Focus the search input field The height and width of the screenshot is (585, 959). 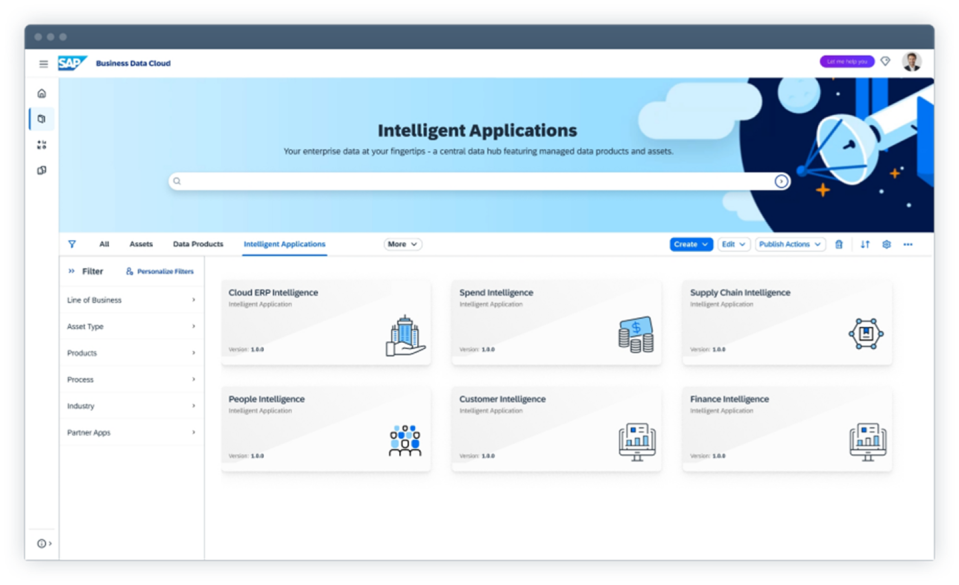479,181
